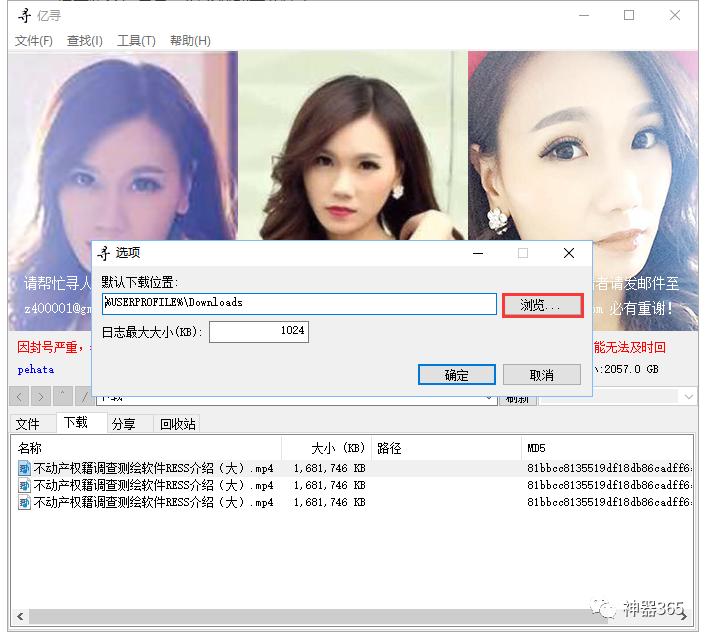Open the 工具(T) menu
The image size is (706, 639).
pos(136,41)
